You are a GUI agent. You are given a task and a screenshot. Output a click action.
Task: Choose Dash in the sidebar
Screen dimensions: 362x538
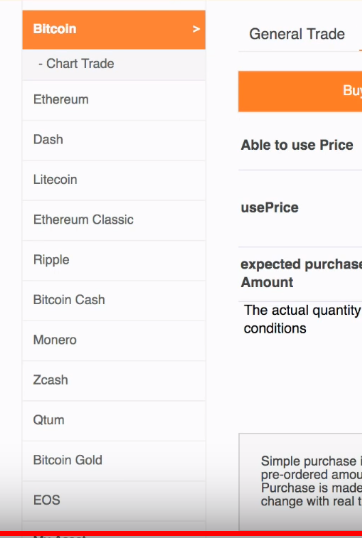click(x=114, y=140)
